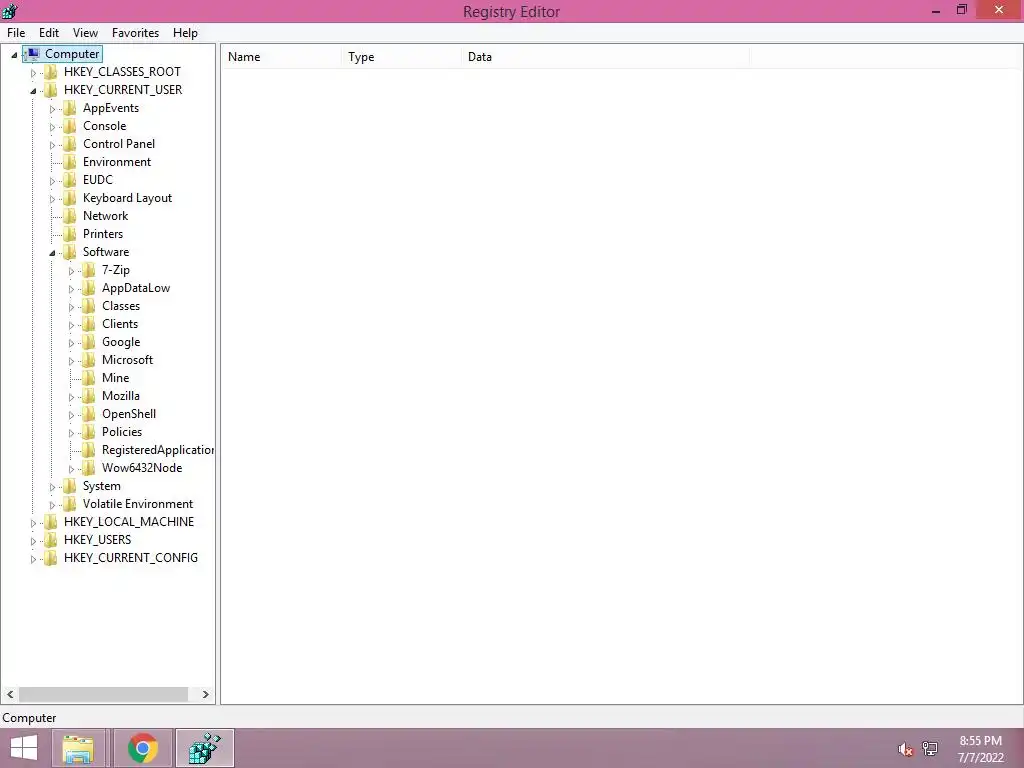The height and width of the screenshot is (768, 1024).
Task: Collapse the Computer root node
Action: pyautogui.click(x=14, y=55)
